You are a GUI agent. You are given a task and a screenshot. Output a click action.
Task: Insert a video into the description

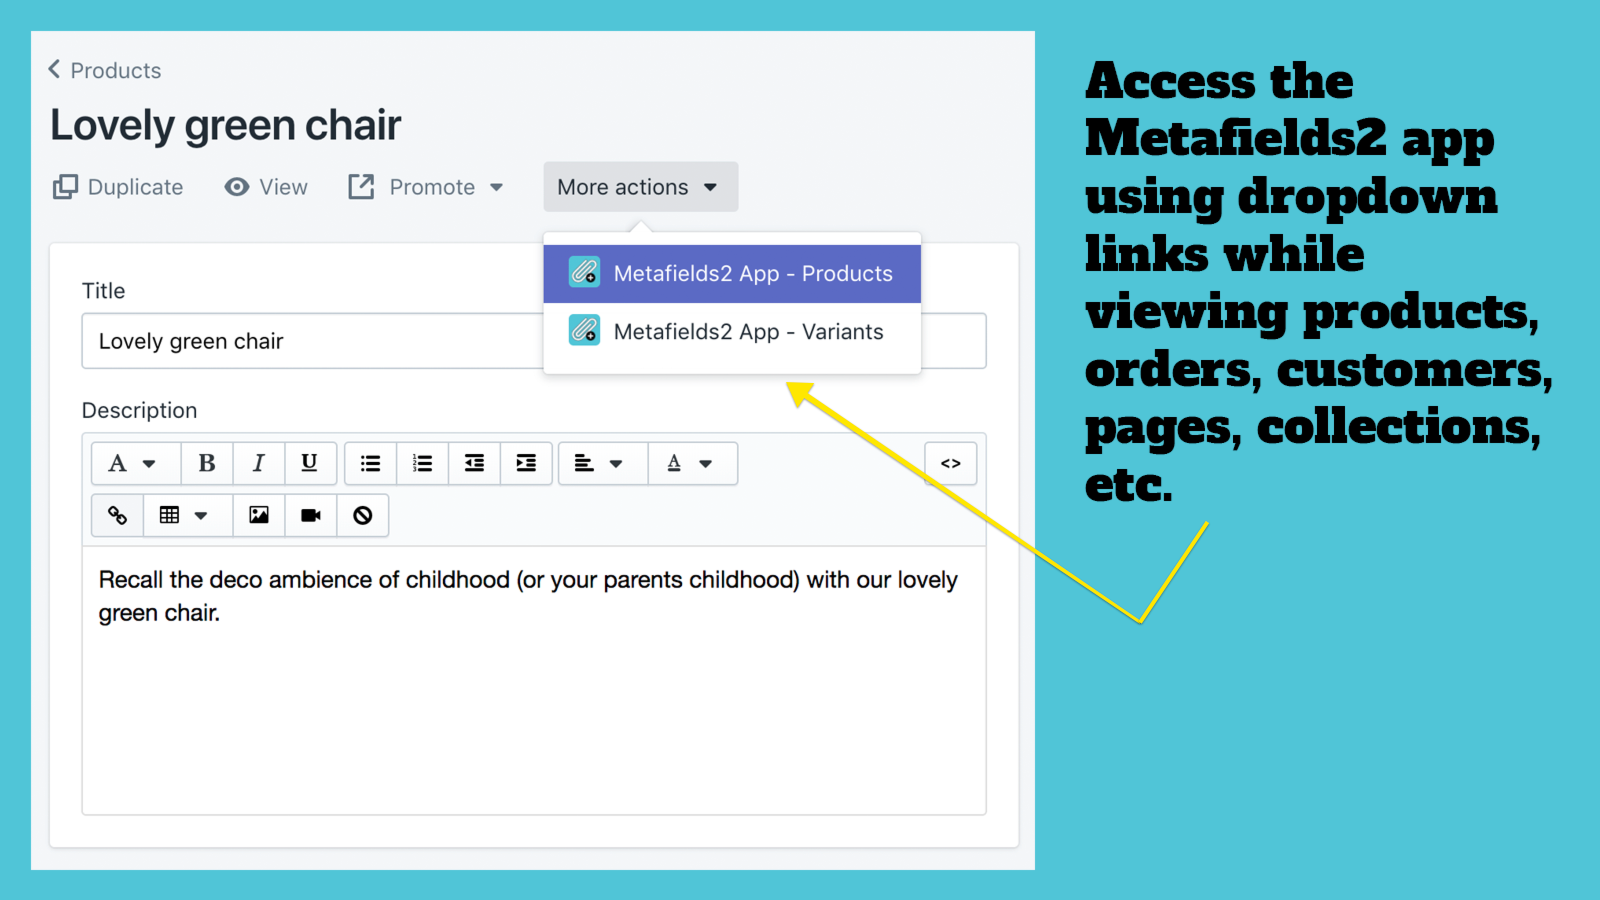310,515
